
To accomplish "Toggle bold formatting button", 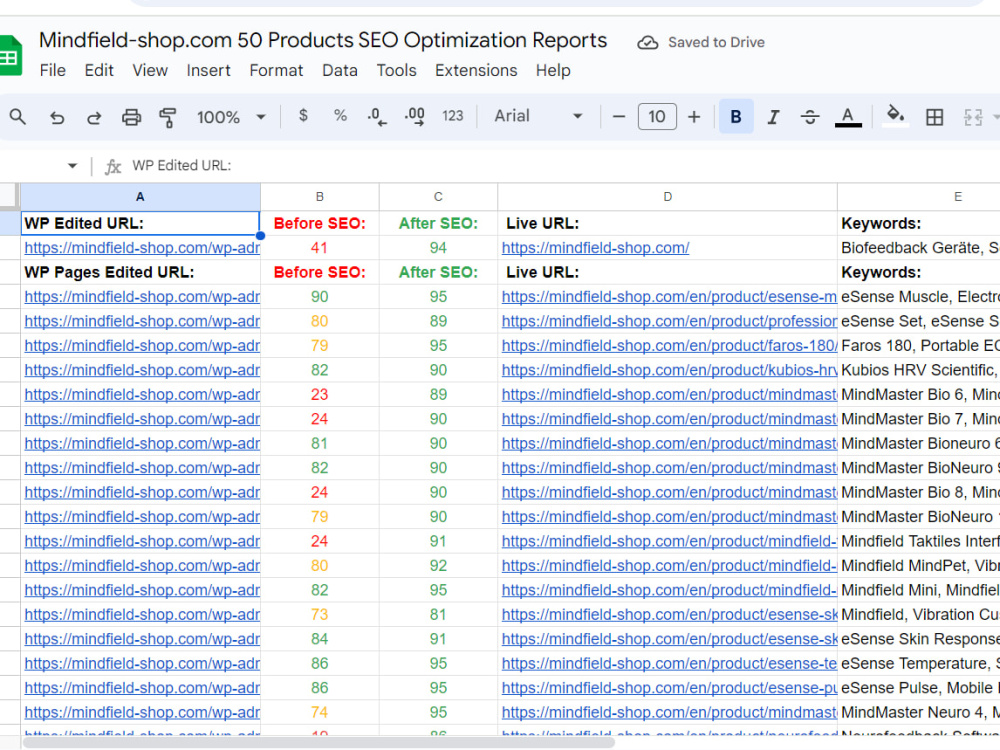I will point(736,117).
